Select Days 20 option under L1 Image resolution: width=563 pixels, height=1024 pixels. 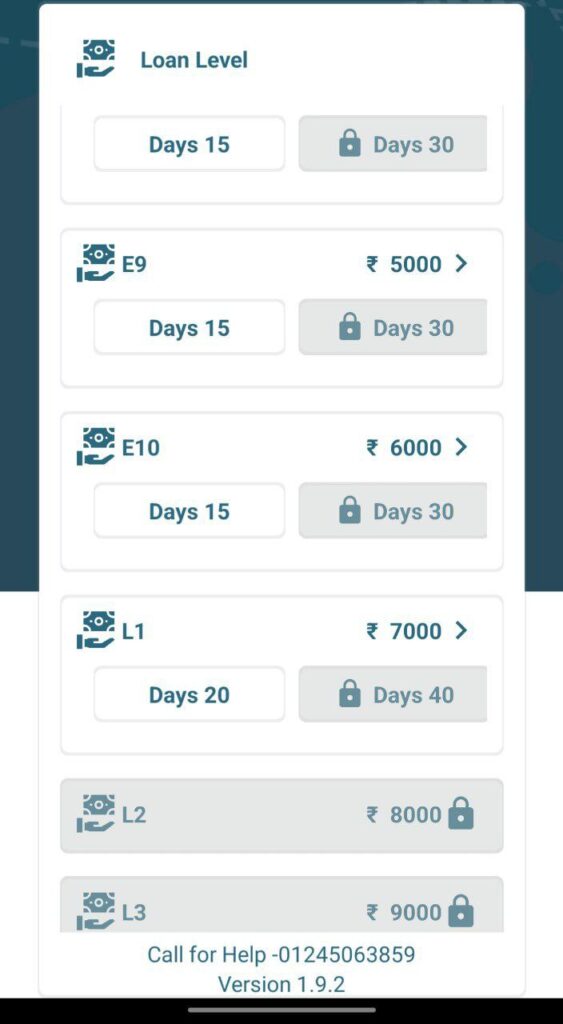(x=189, y=694)
